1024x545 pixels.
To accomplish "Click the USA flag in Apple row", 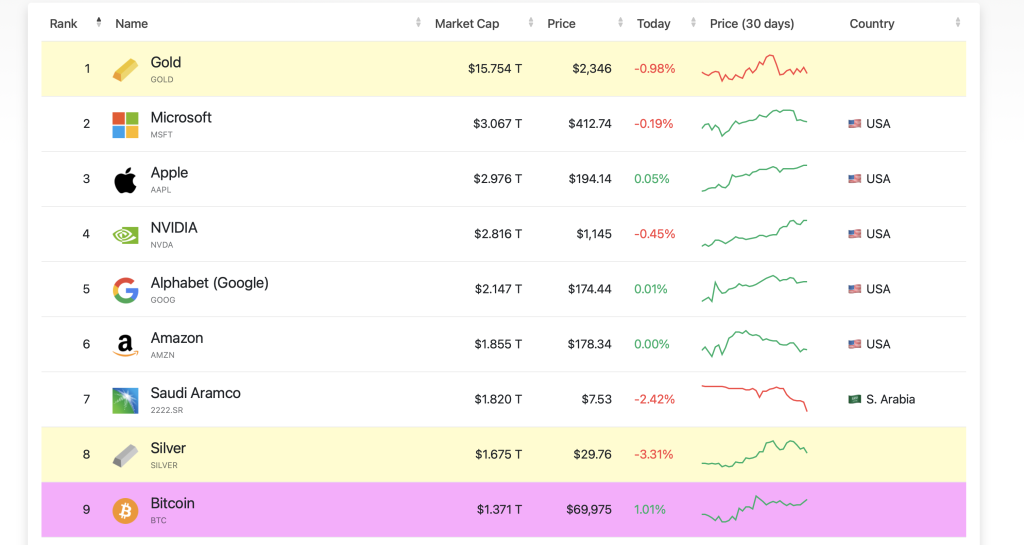I will [854, 178].
